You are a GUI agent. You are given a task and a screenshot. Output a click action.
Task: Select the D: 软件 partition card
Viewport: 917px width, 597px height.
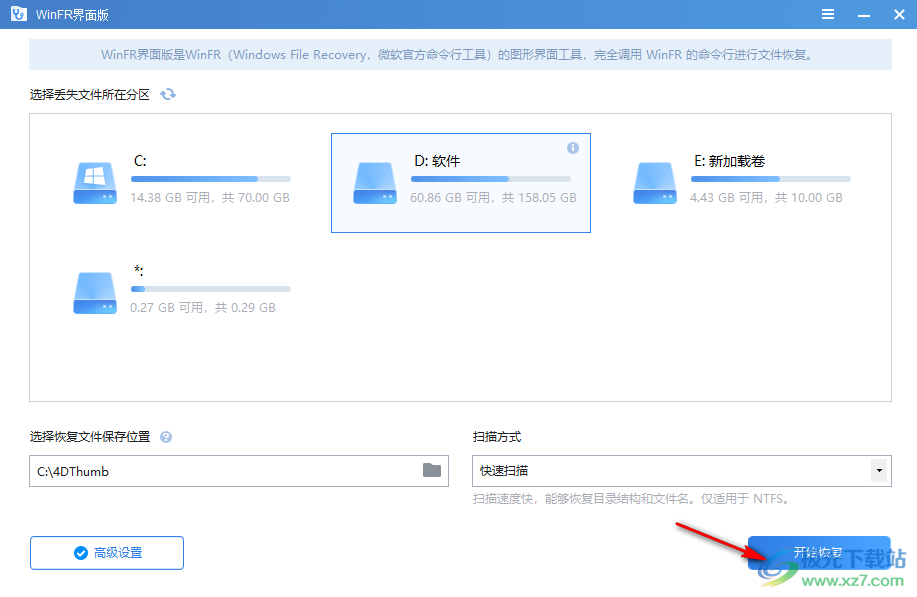(x=460, y=182)
